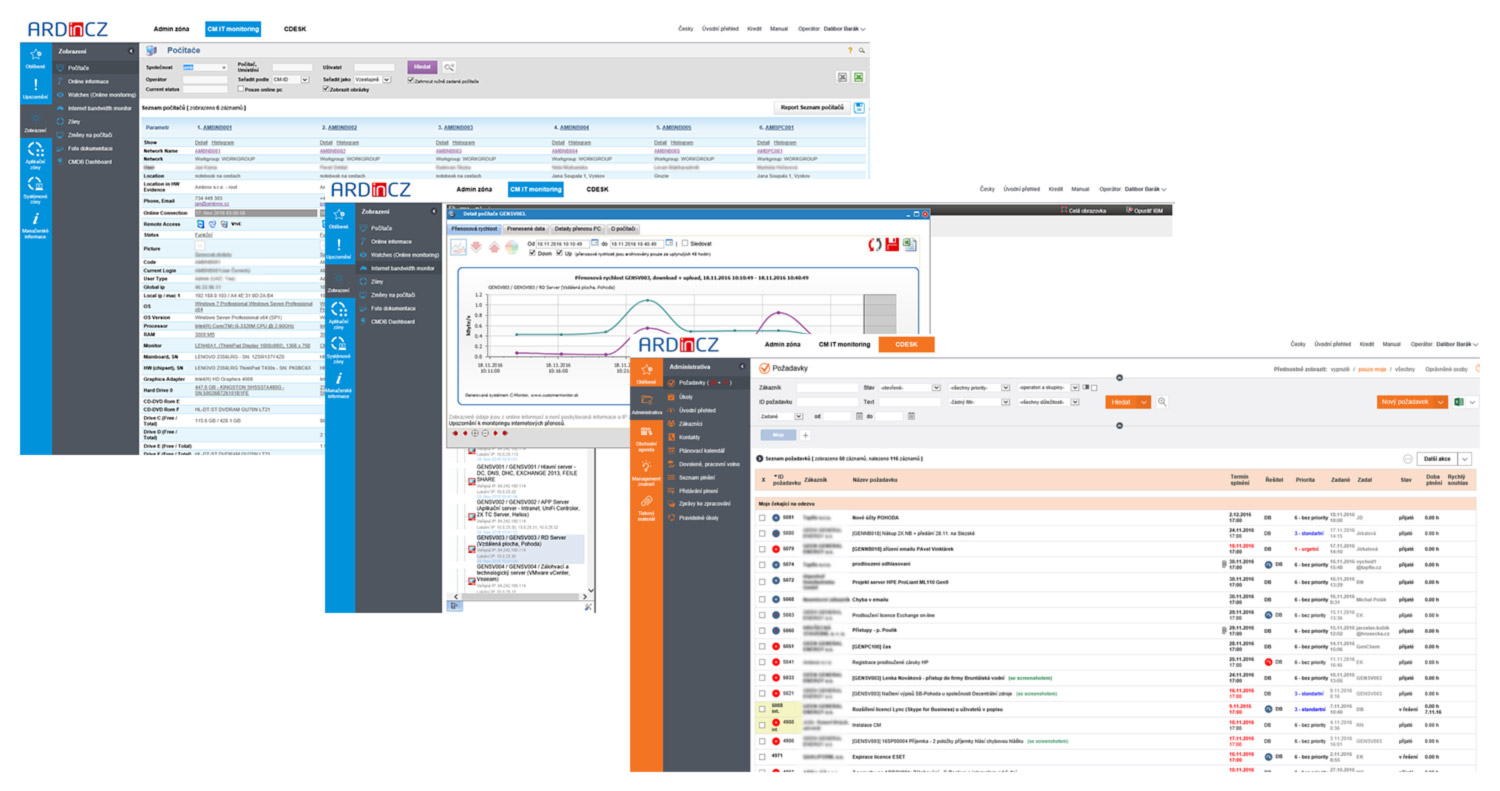
Task: Uncheck the Zobrazit obrázky checkbox
Action: [x=326, y=89]
